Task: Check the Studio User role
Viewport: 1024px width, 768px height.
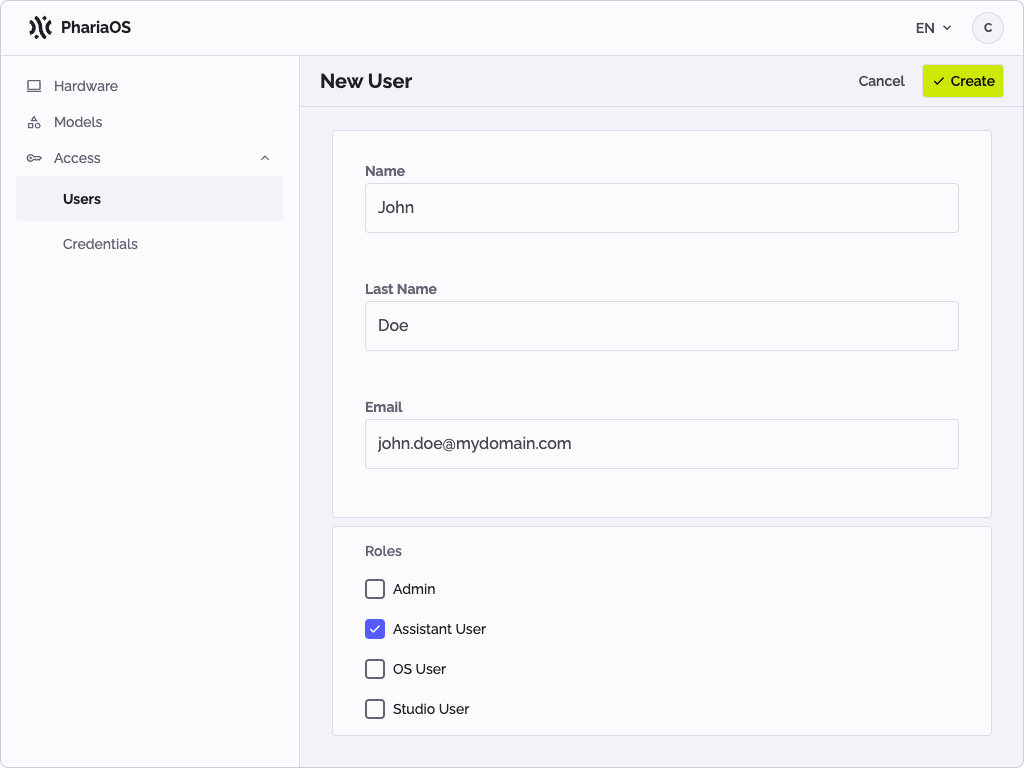Action: point(374,709)
